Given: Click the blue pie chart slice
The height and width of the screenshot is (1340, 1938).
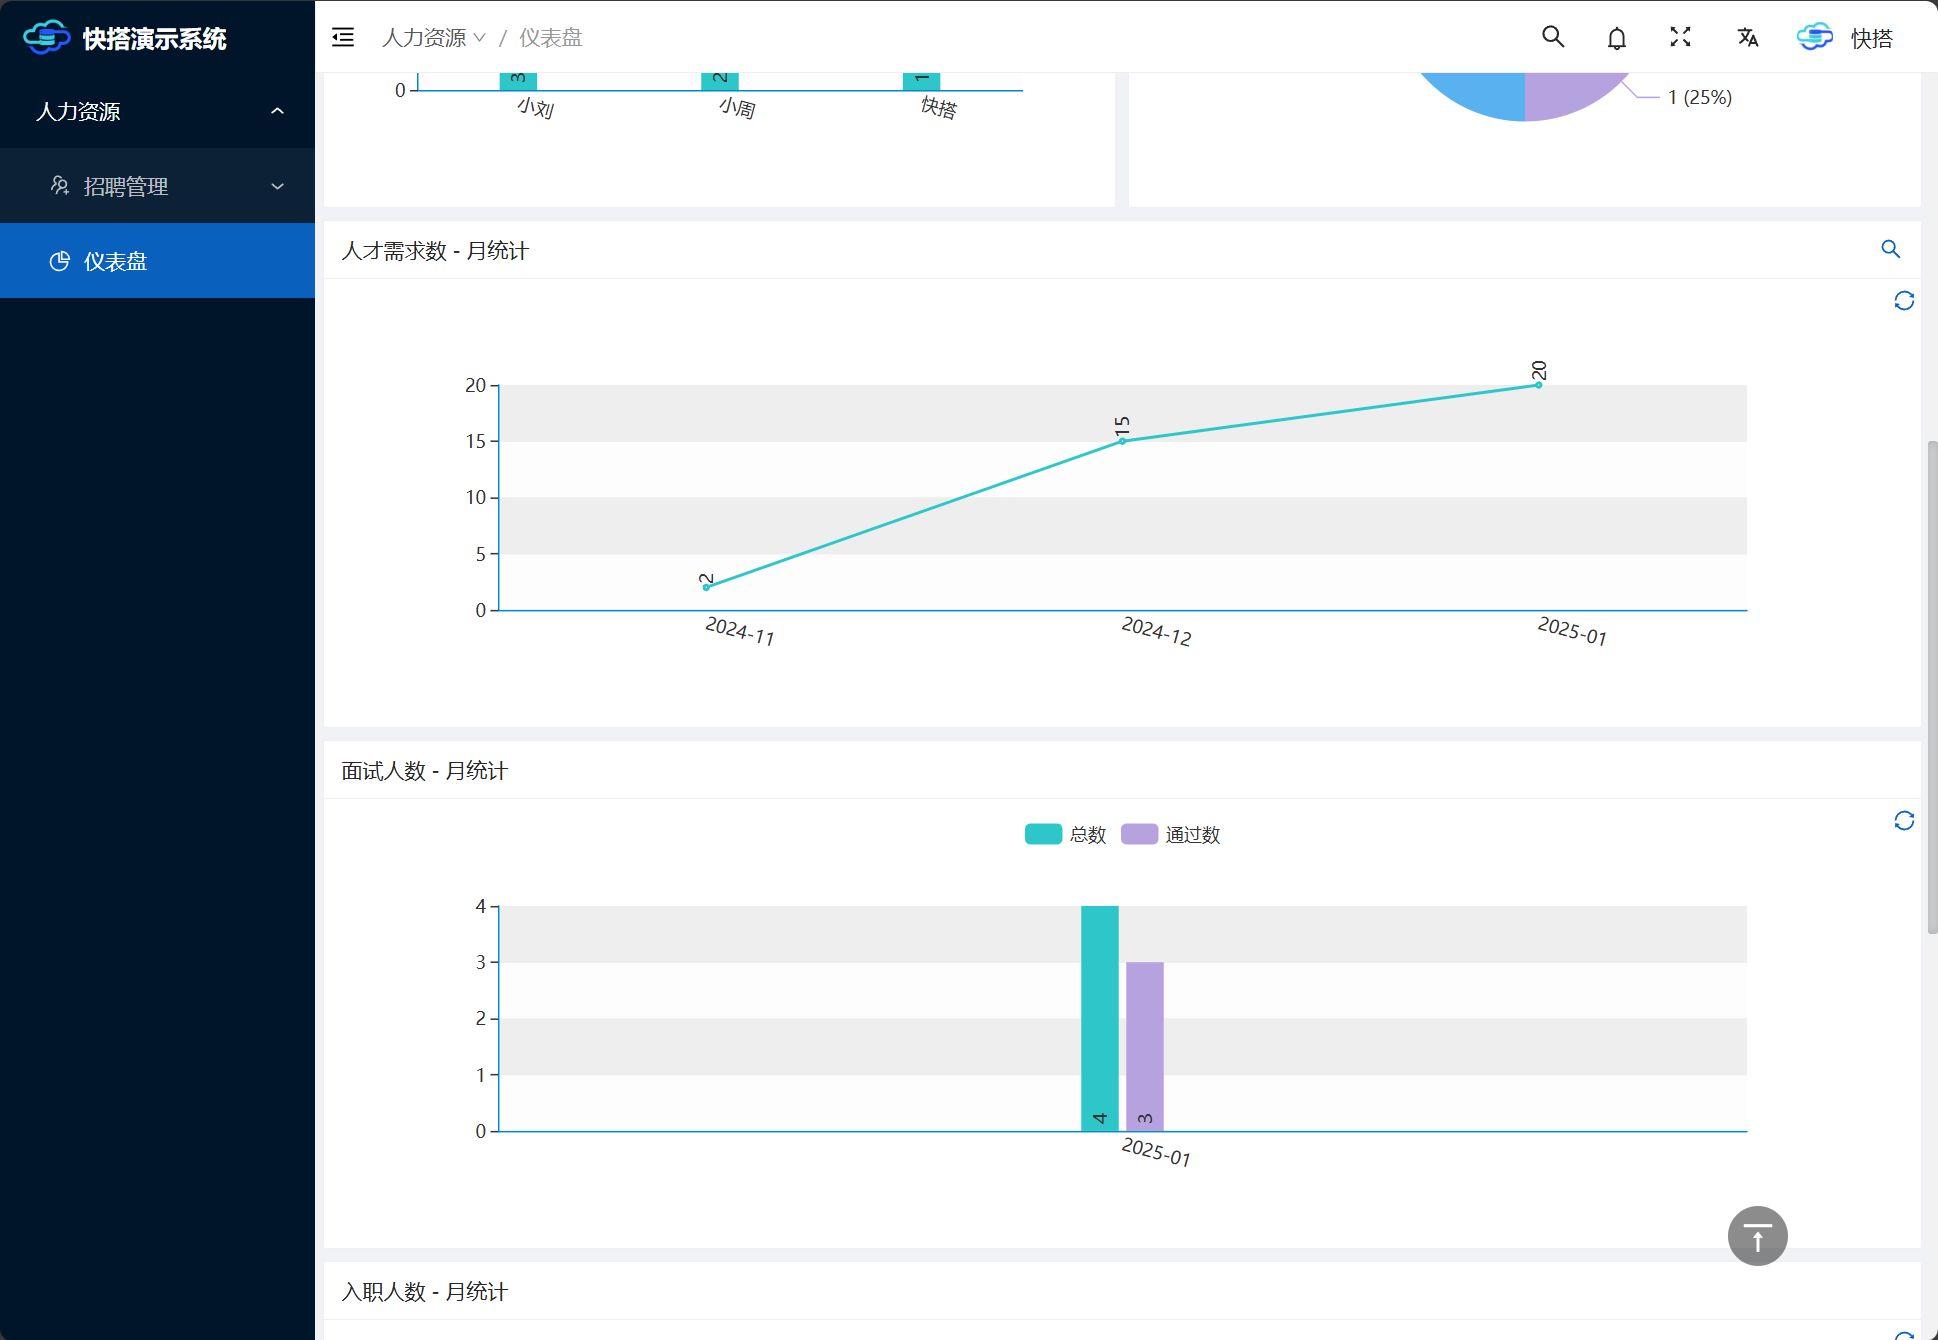Looking at the screenshot, I should pyautogui.click(x=1480, y=95).
